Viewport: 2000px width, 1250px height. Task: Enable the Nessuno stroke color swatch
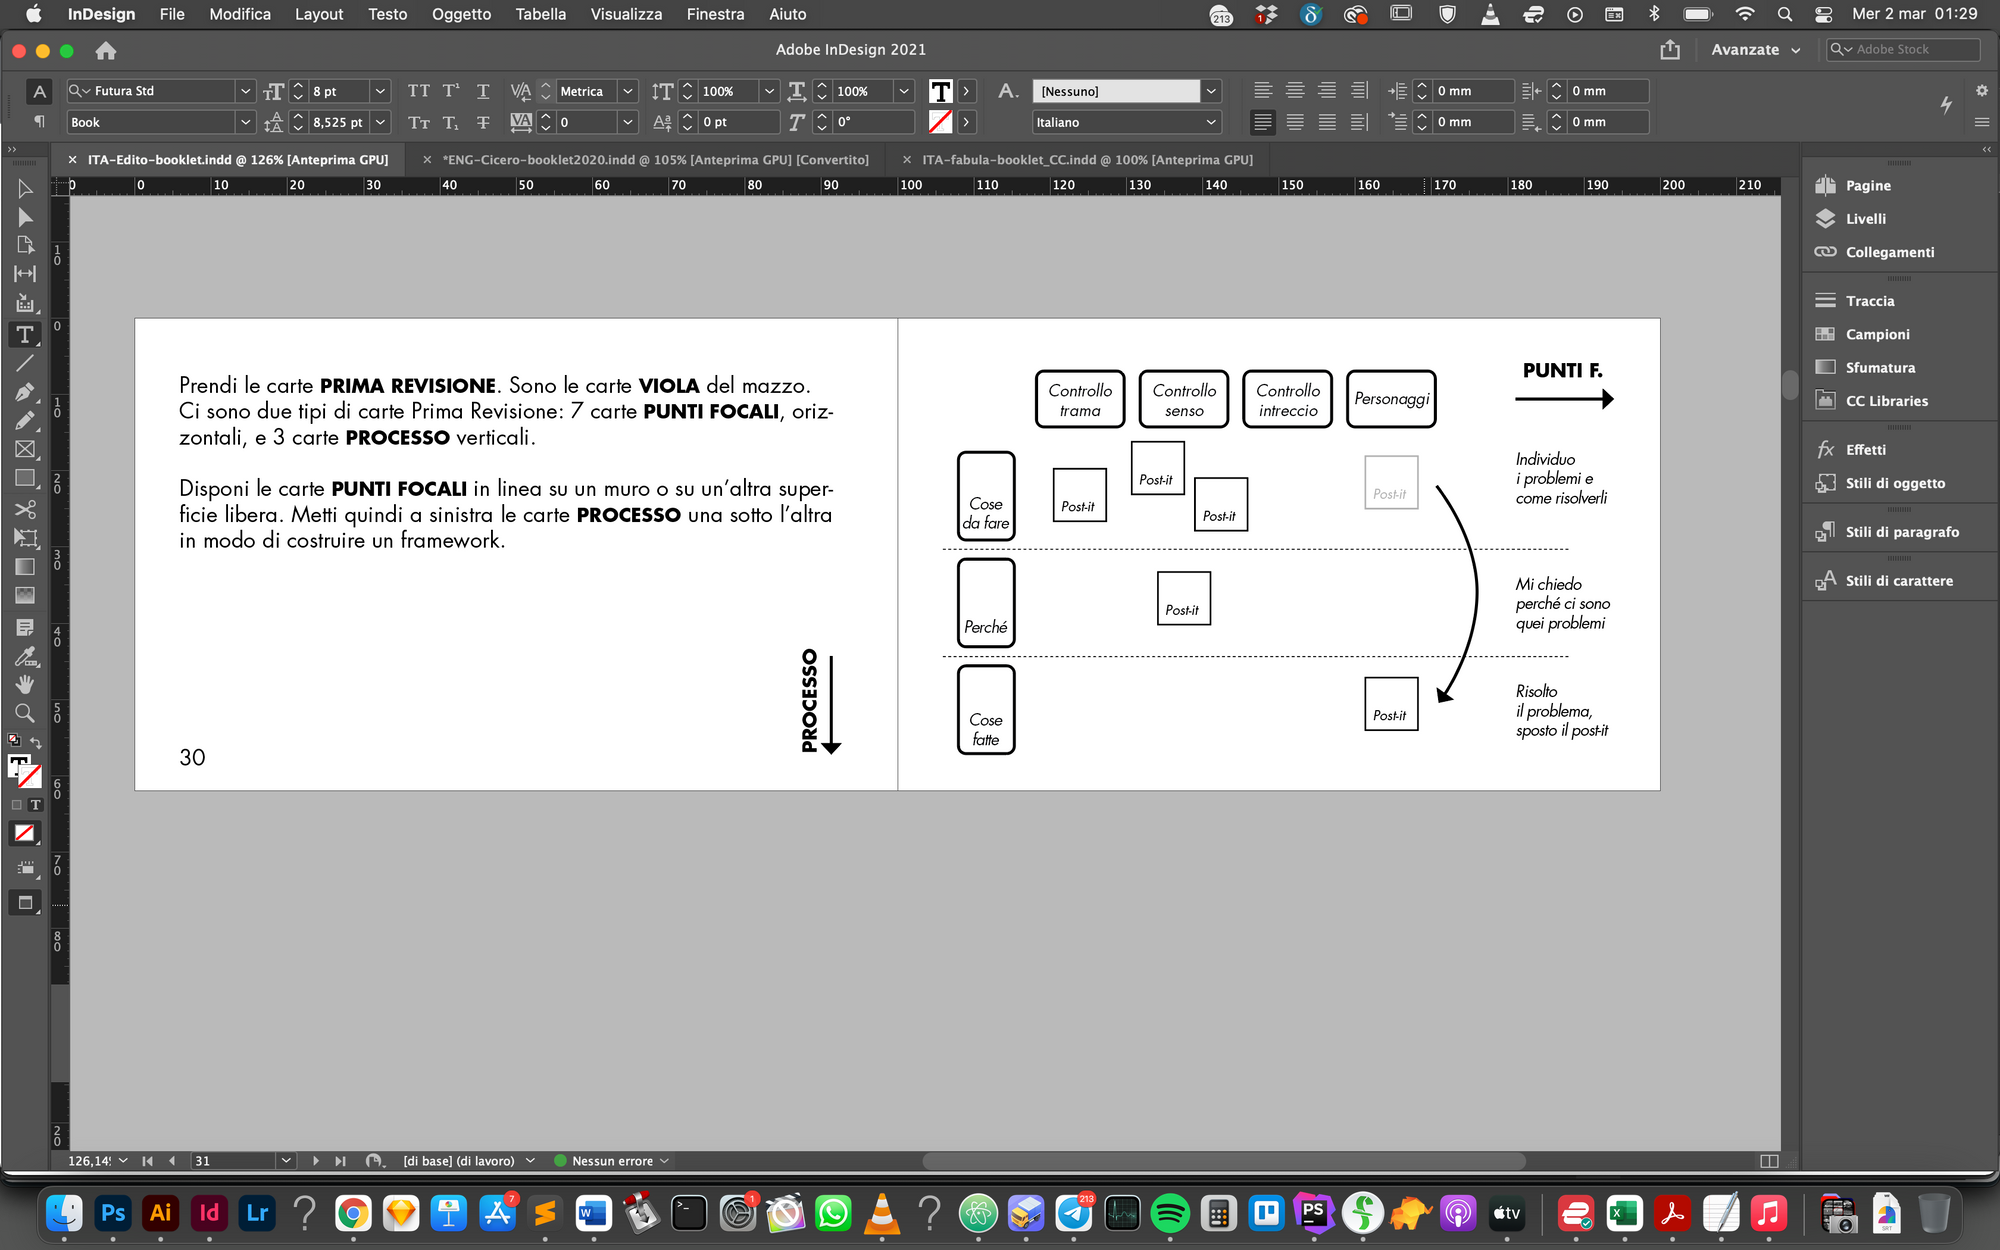24,832
